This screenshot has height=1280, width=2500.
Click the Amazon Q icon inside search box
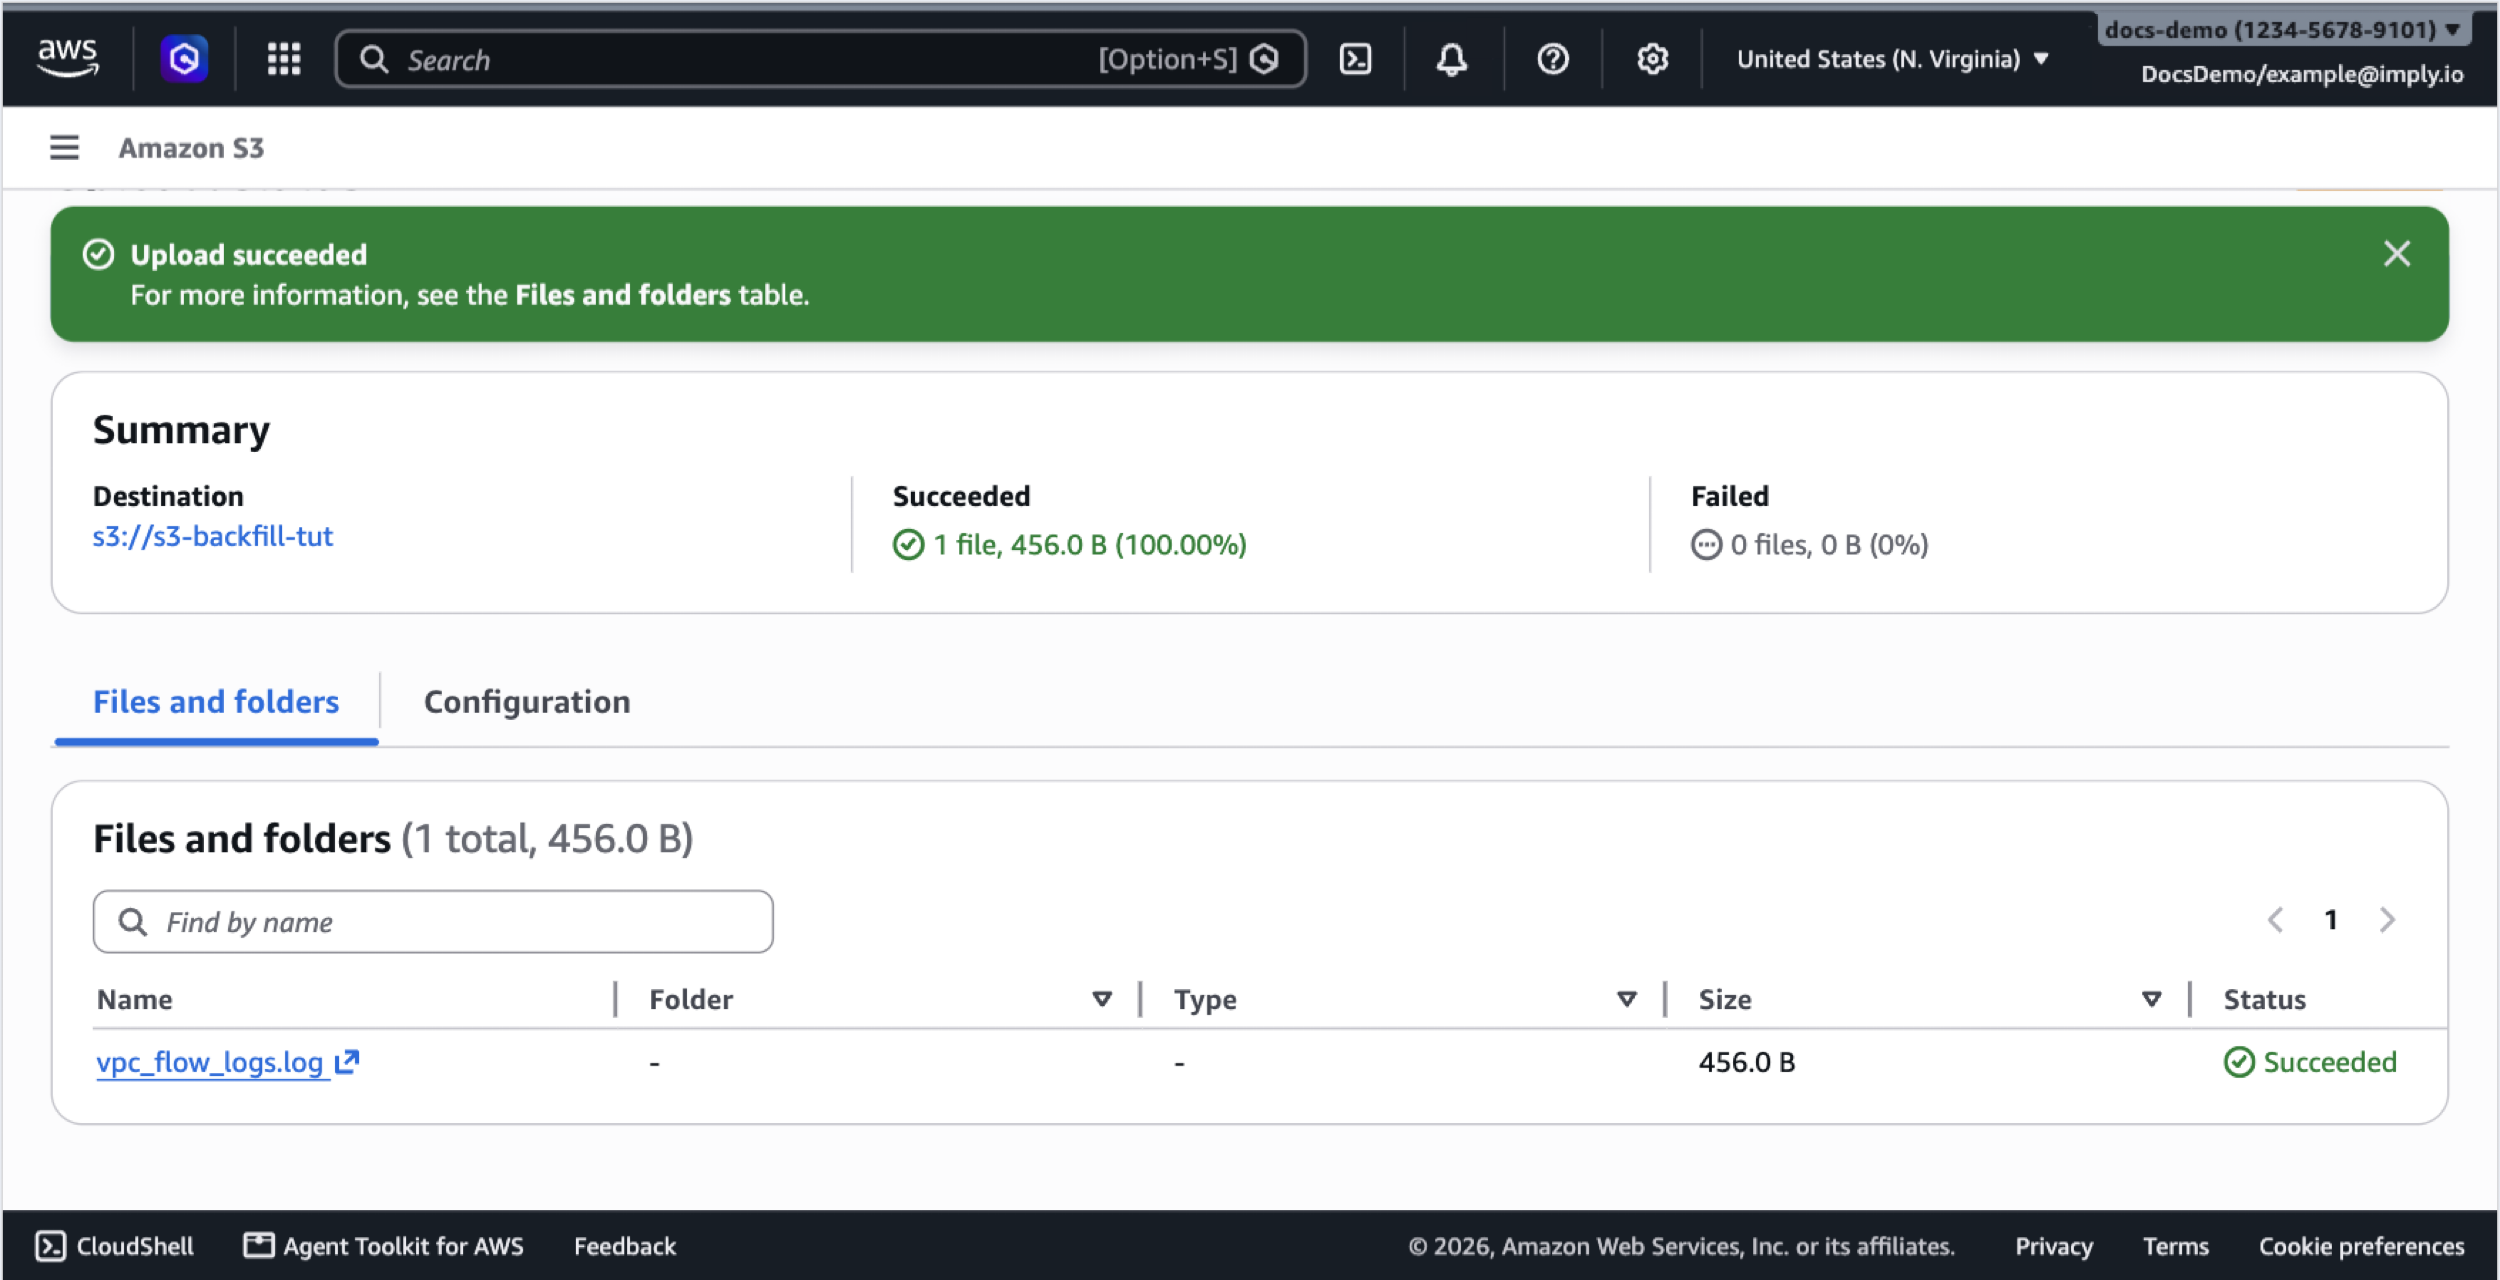click(1265, 60)
